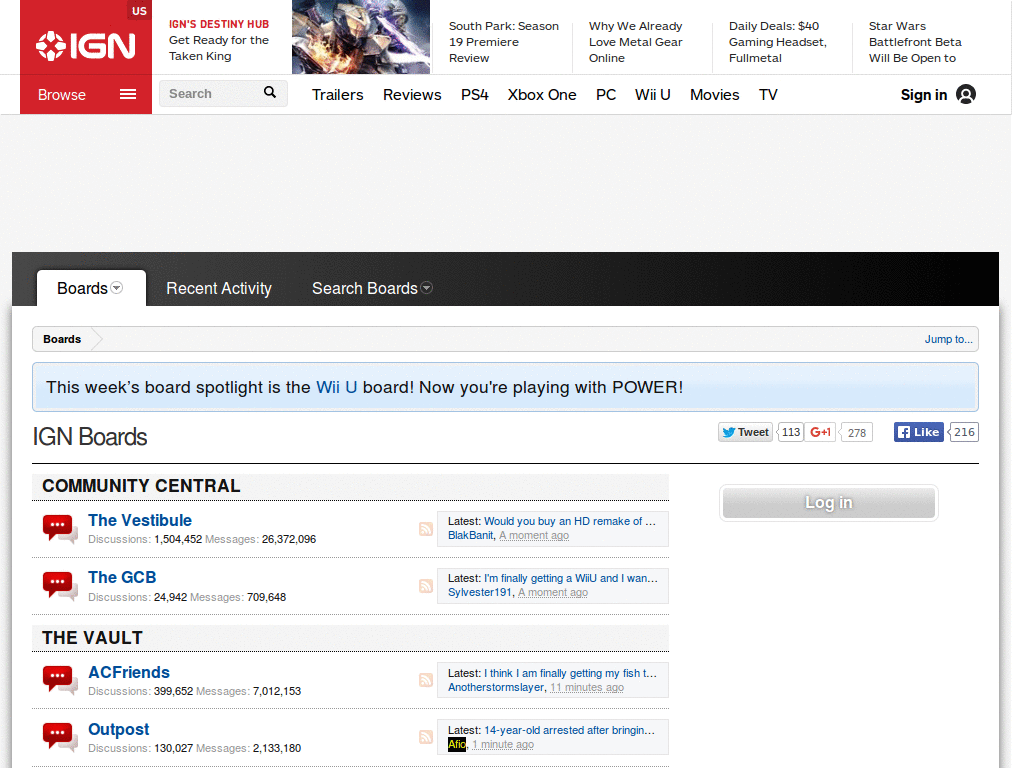
Task: Open the Jump to... menu
Action: pyautogui.click(x=948, y=339)
